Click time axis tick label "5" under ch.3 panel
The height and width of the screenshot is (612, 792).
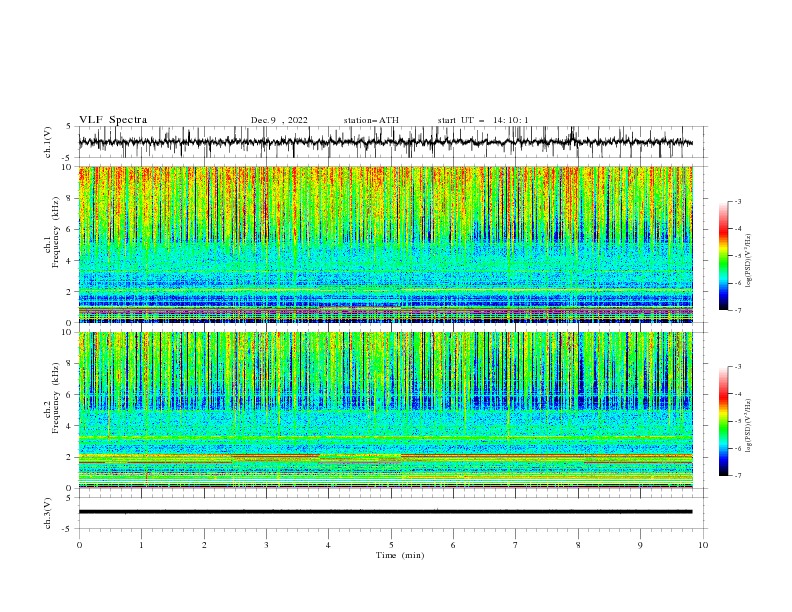(391, 545)
